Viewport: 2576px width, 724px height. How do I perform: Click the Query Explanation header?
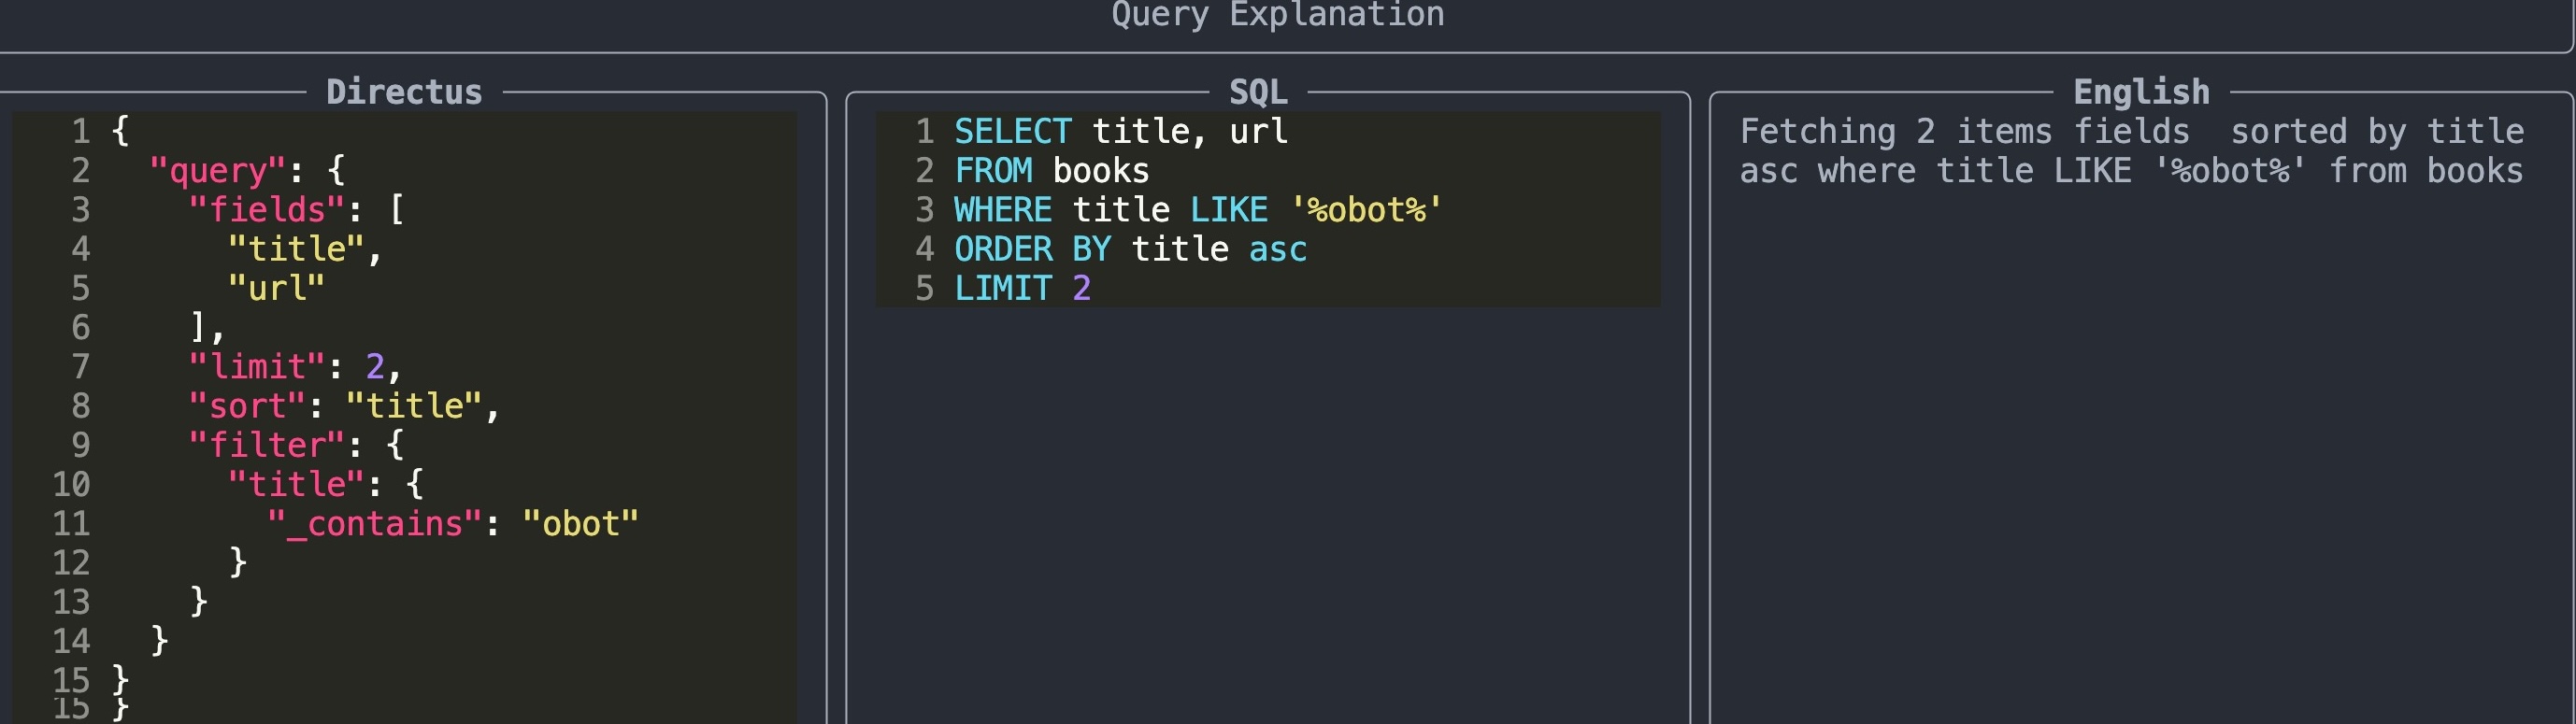[1278, 14]
